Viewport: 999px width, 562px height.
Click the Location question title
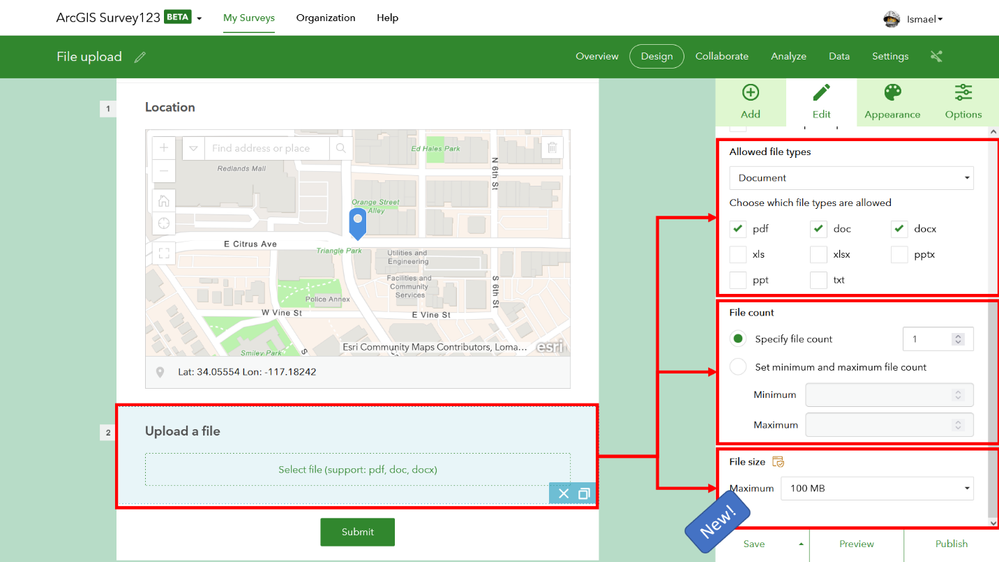169,107
